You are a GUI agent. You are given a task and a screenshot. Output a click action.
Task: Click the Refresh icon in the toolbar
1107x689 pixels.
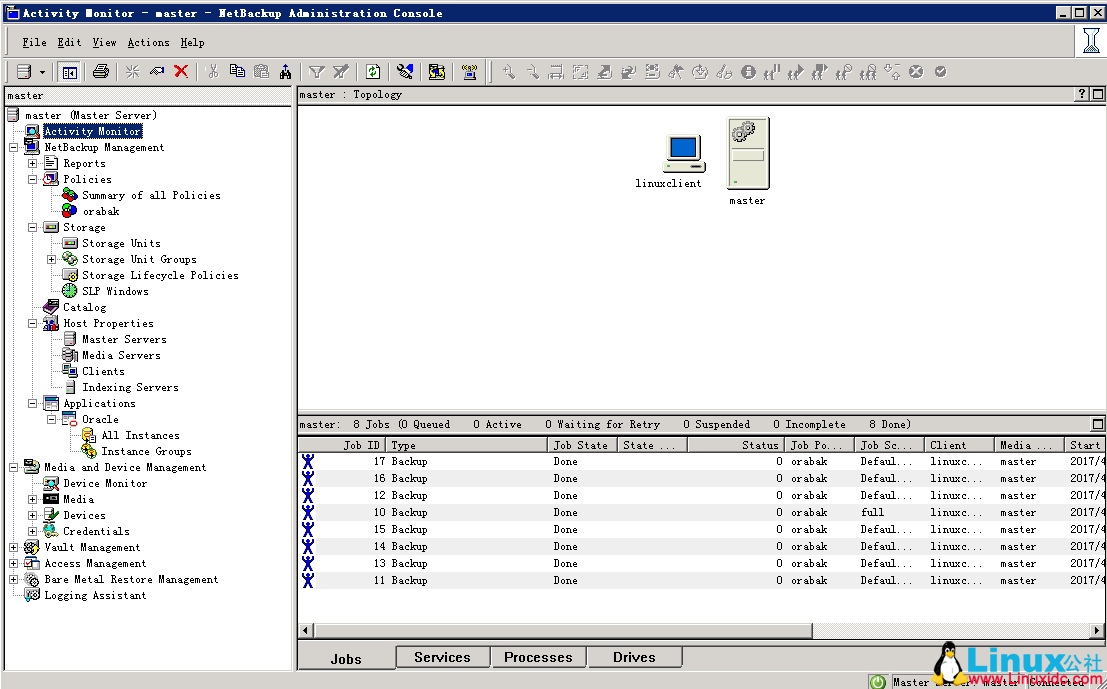(x=371, y=71)
